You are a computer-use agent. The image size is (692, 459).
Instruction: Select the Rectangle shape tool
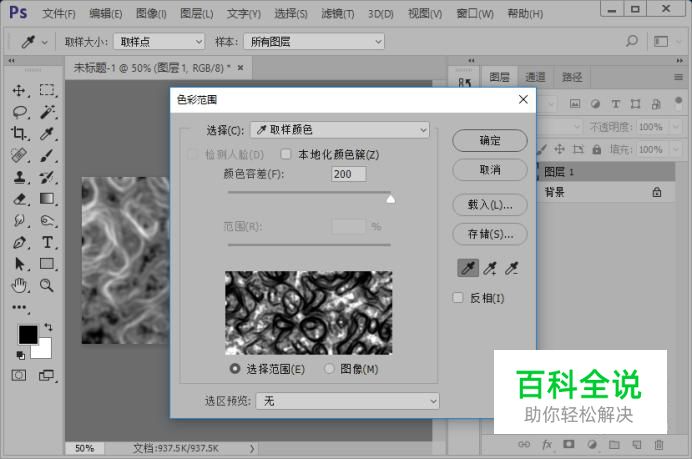pyautogui.click(x=47, y=263)
